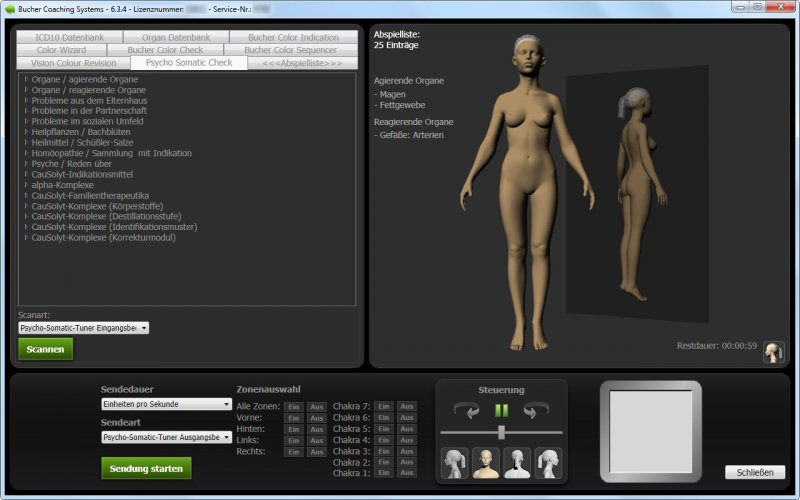Select the right side profile head view

[x=548, y=463]
